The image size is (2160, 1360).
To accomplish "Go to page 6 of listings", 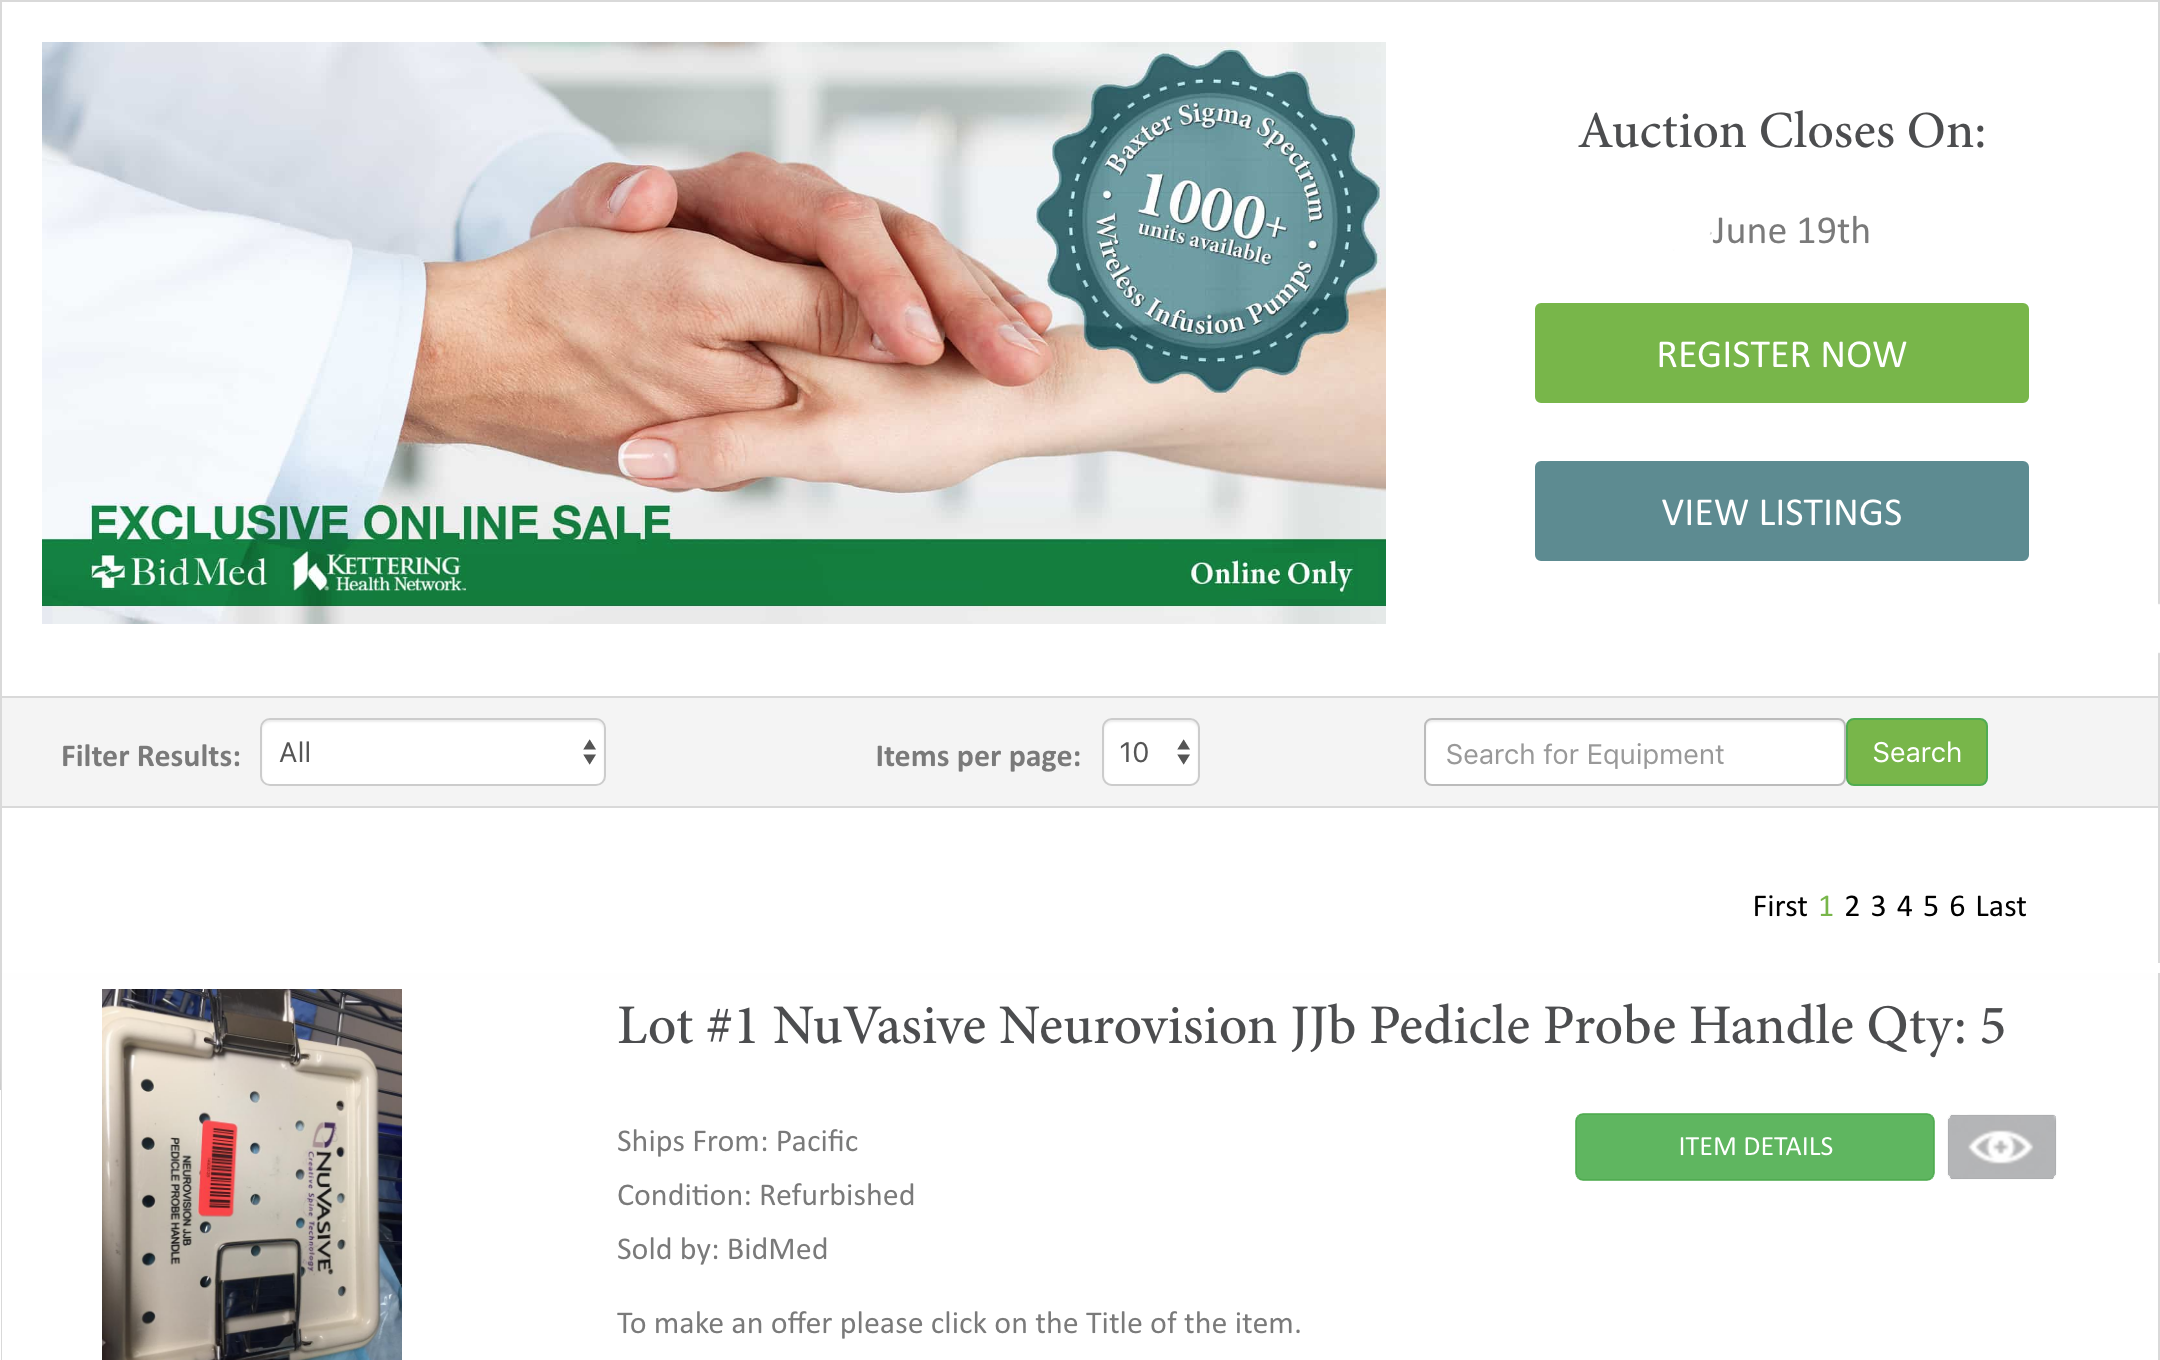I will [x=1957, y=906].
